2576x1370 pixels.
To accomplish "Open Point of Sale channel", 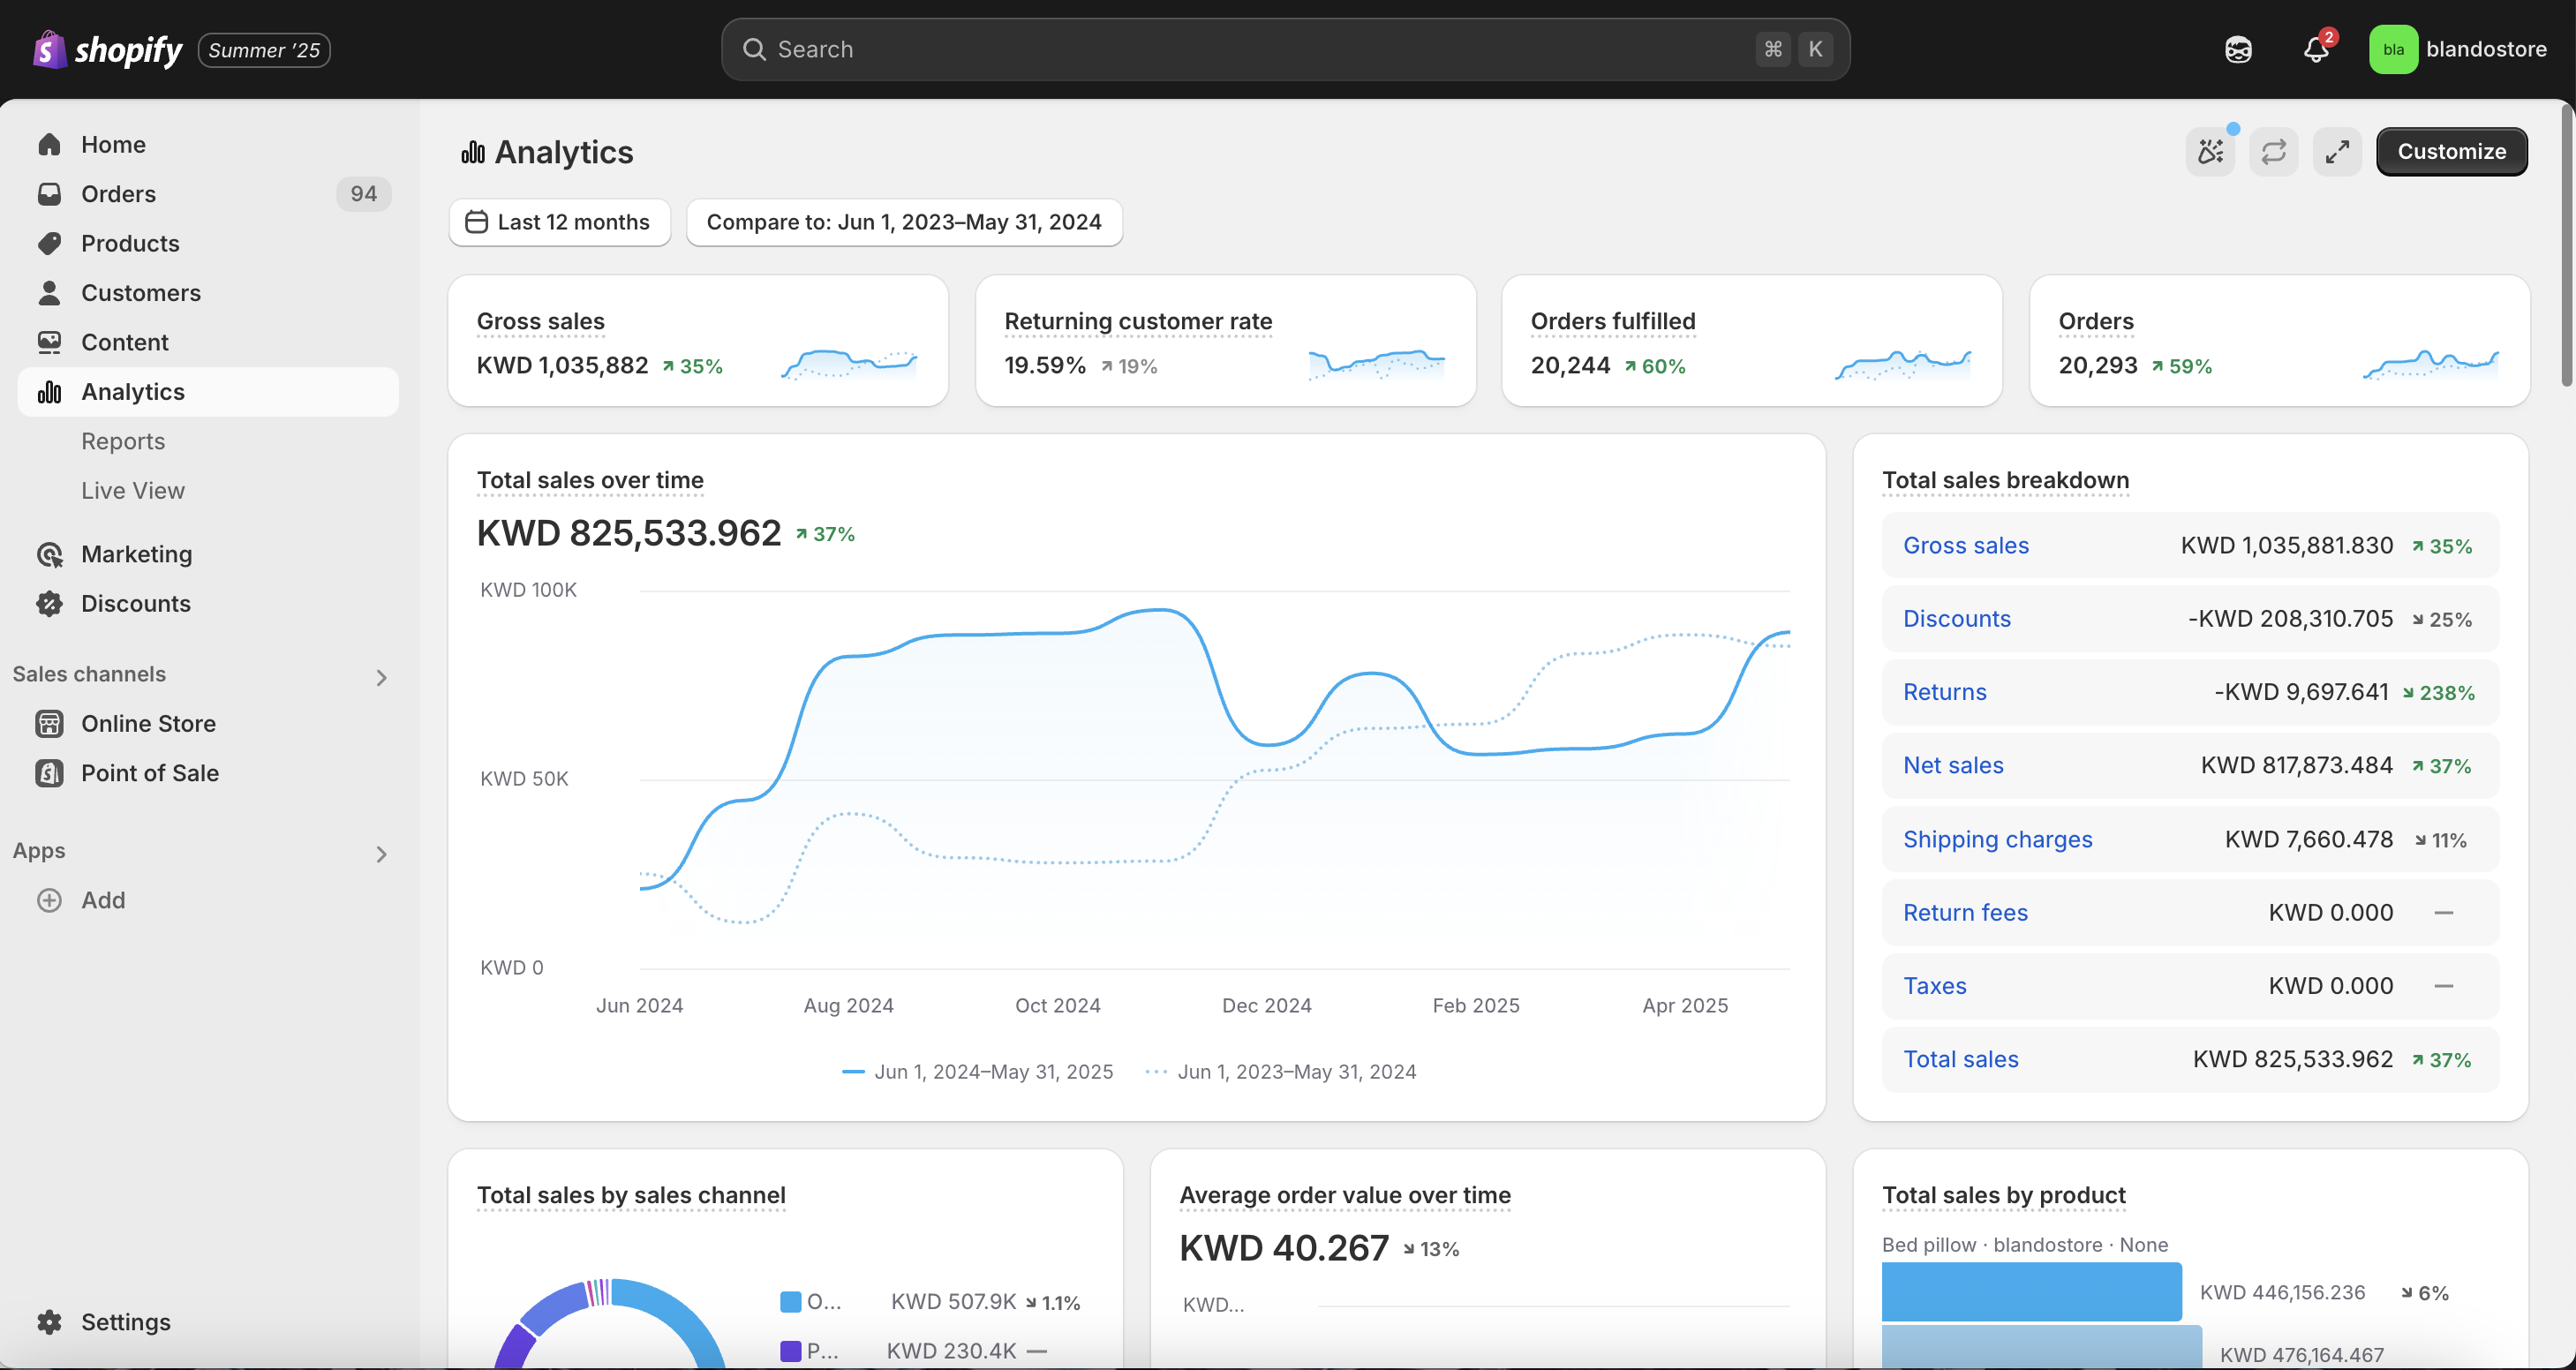I will tap(208, 773).
